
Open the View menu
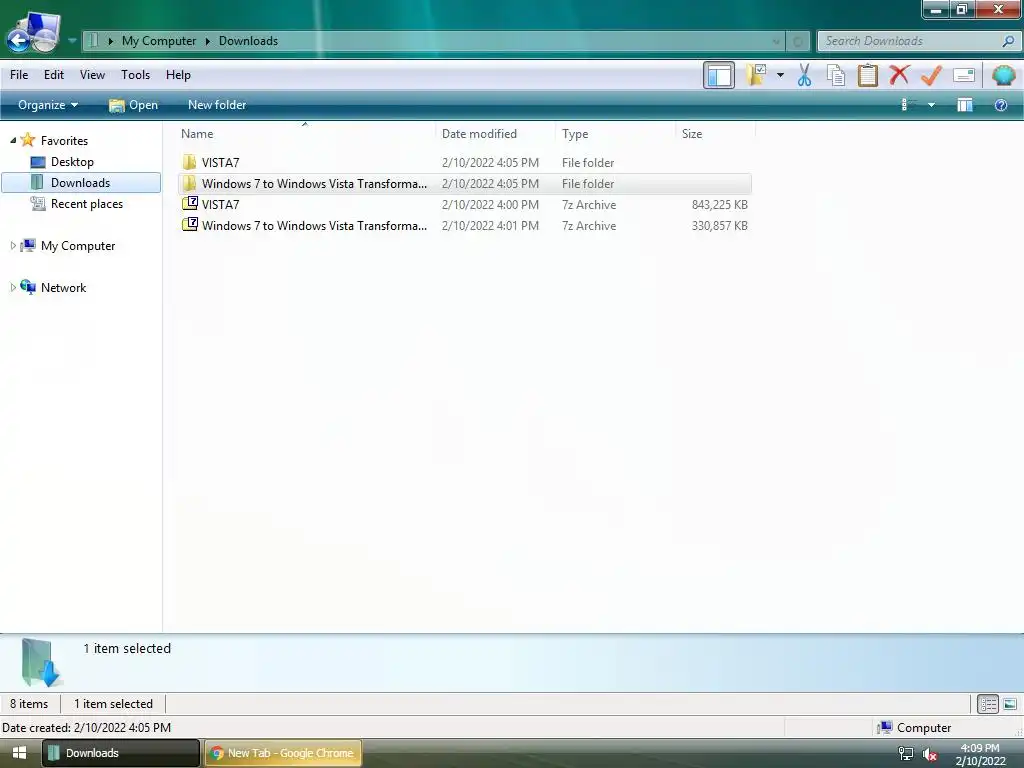(92, 74)
